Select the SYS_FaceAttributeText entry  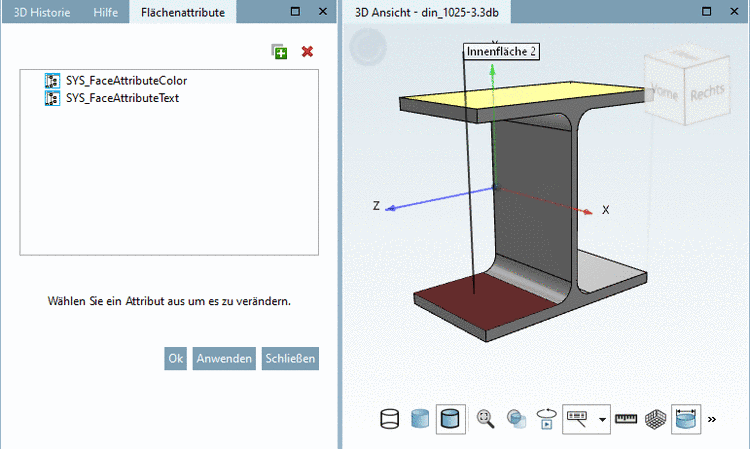tap(122, 98)
